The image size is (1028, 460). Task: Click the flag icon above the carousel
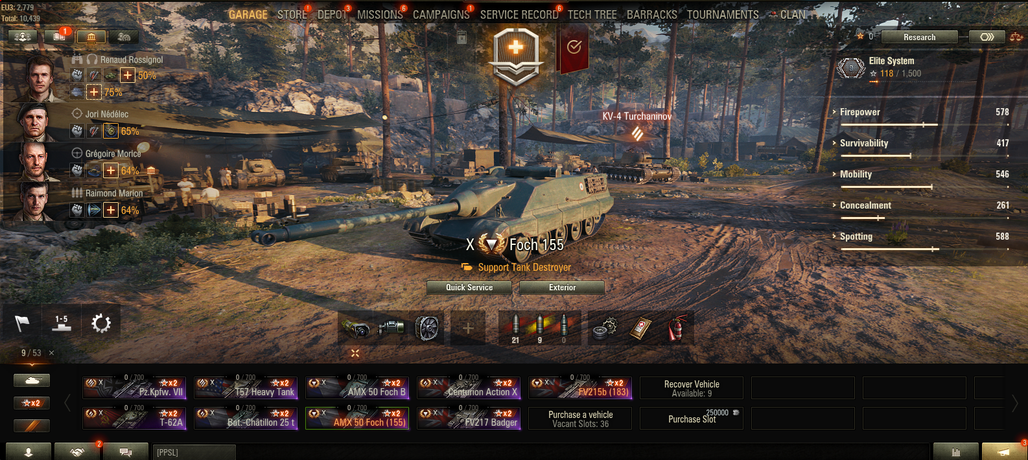click(x=22, y=322)
